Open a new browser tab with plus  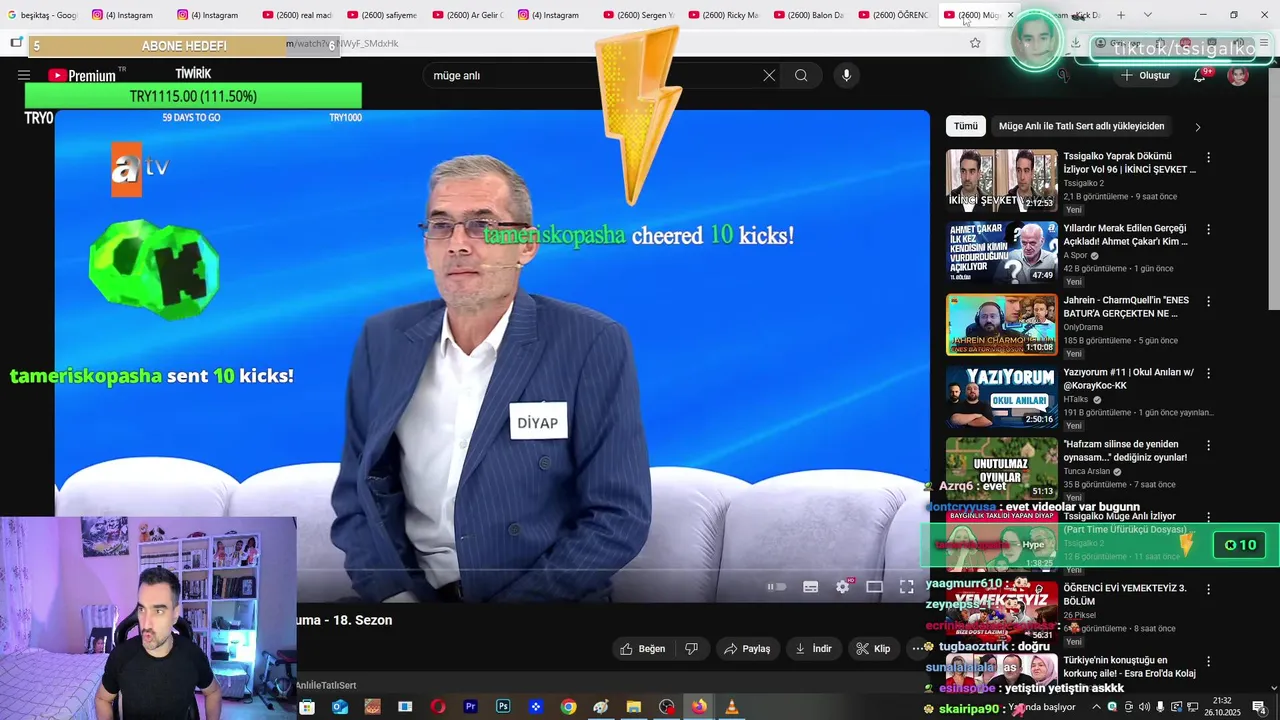[x=1121, y=15]
